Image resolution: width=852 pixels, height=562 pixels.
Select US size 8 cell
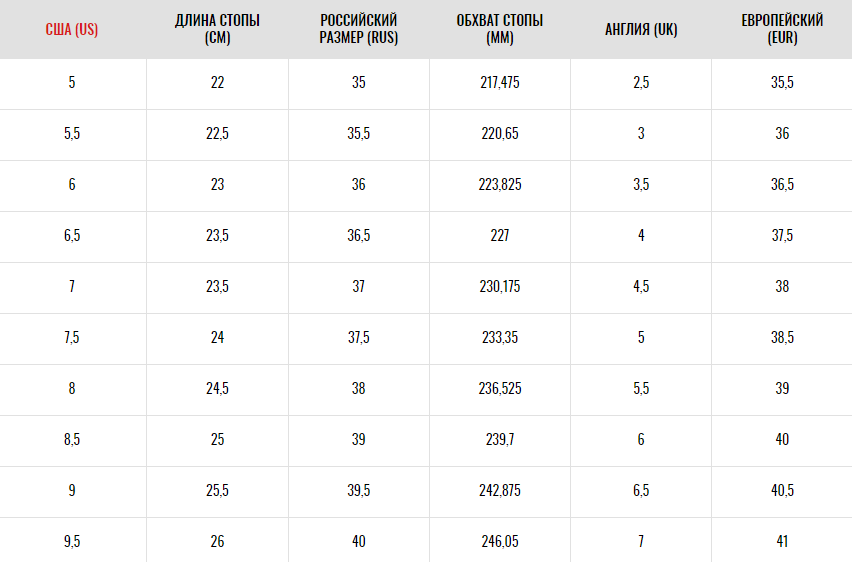72,389
